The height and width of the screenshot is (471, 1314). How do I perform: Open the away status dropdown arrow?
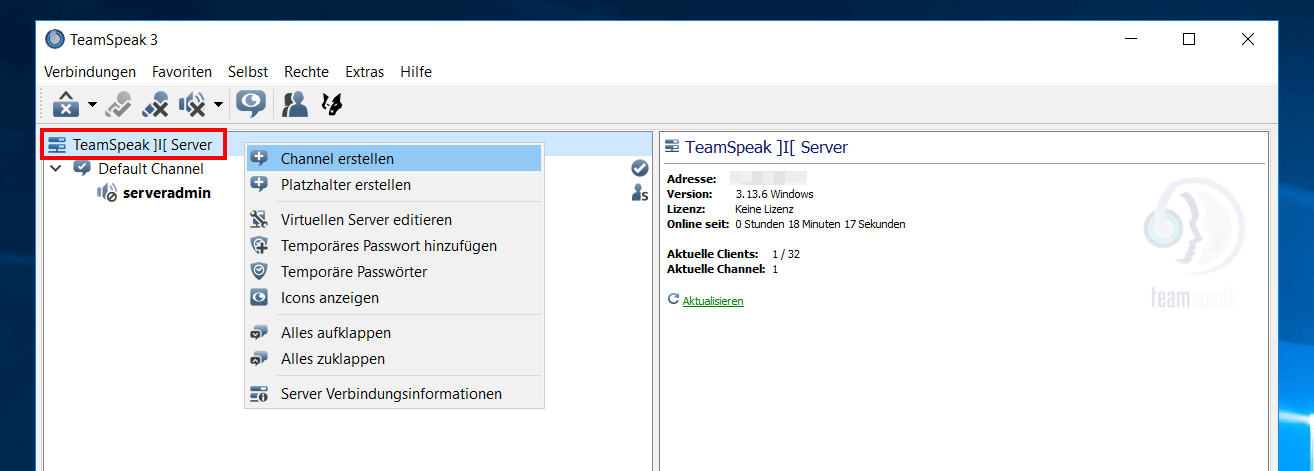click(92, 104)
